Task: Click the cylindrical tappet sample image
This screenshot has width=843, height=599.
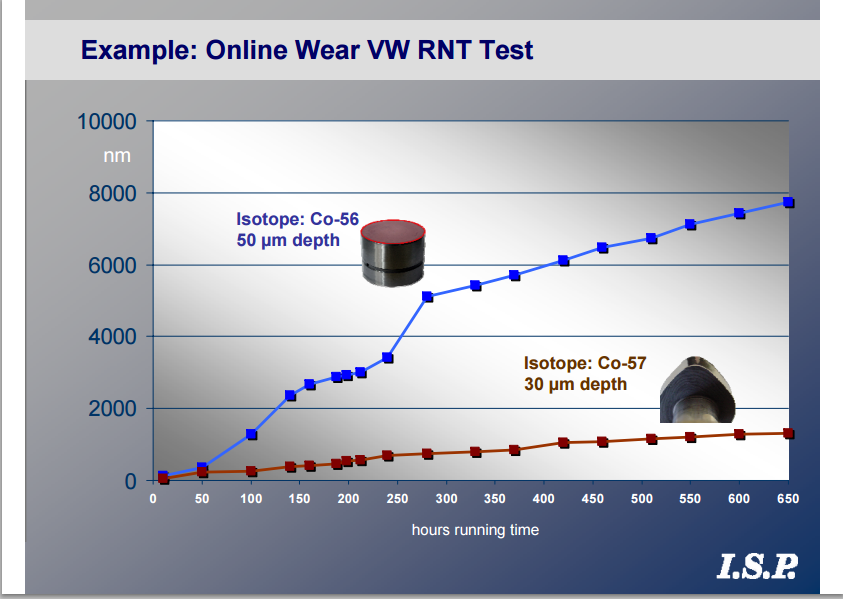Action: tap(393, 253)
